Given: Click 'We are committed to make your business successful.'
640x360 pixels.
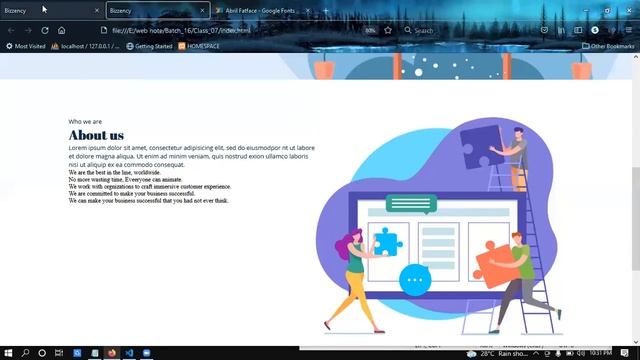Looking at the screenshot, I should click(x=132, y=193).
